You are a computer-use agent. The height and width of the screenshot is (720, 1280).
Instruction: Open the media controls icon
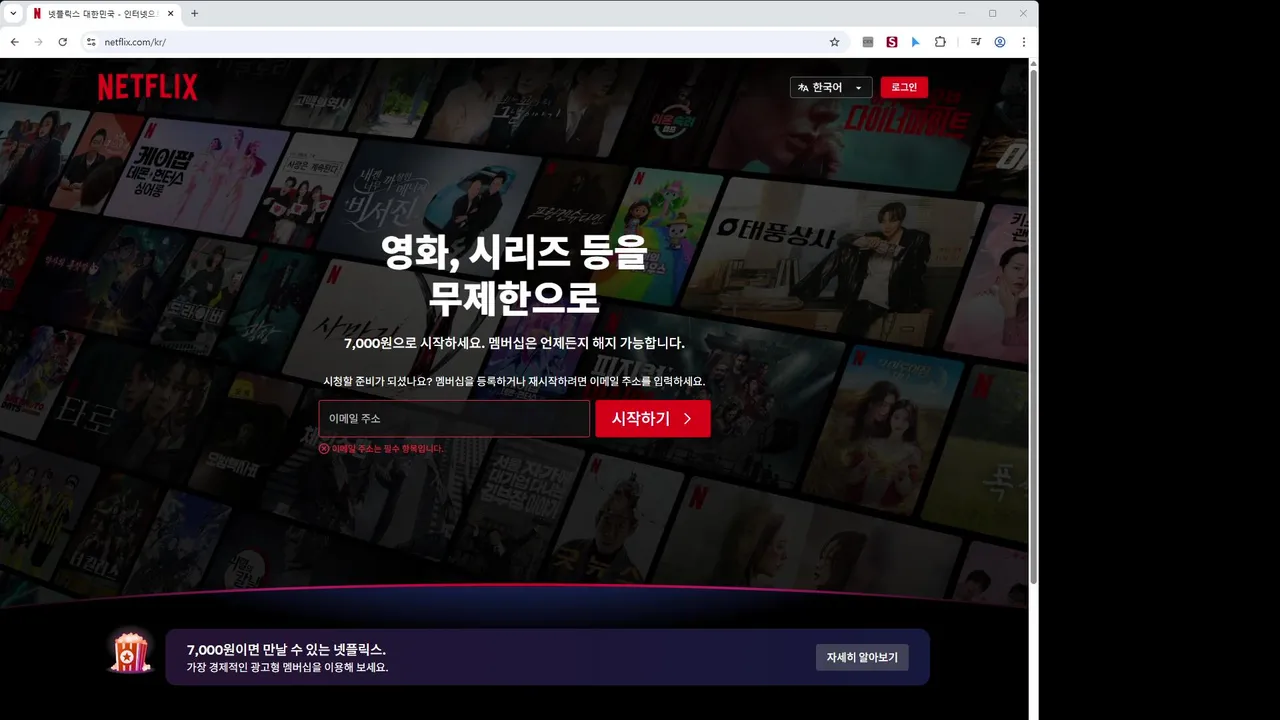(x=976, y=42)
